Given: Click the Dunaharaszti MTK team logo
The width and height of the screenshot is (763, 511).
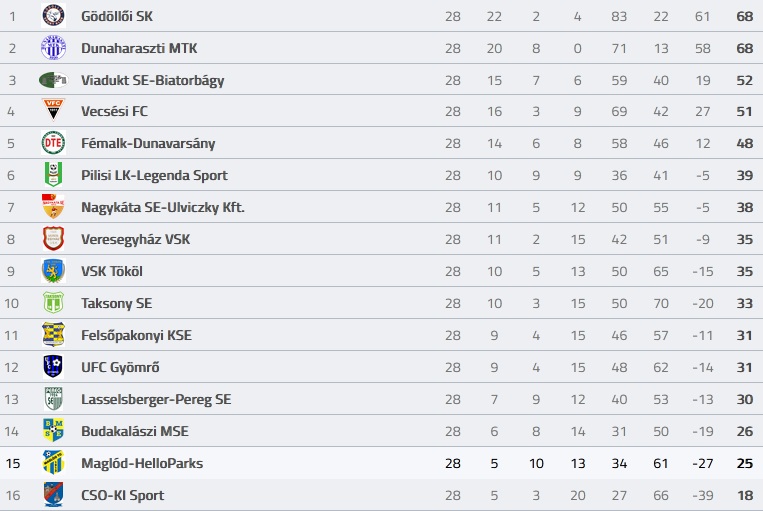Looking at the screenshot, I should [x=53, y=48].
